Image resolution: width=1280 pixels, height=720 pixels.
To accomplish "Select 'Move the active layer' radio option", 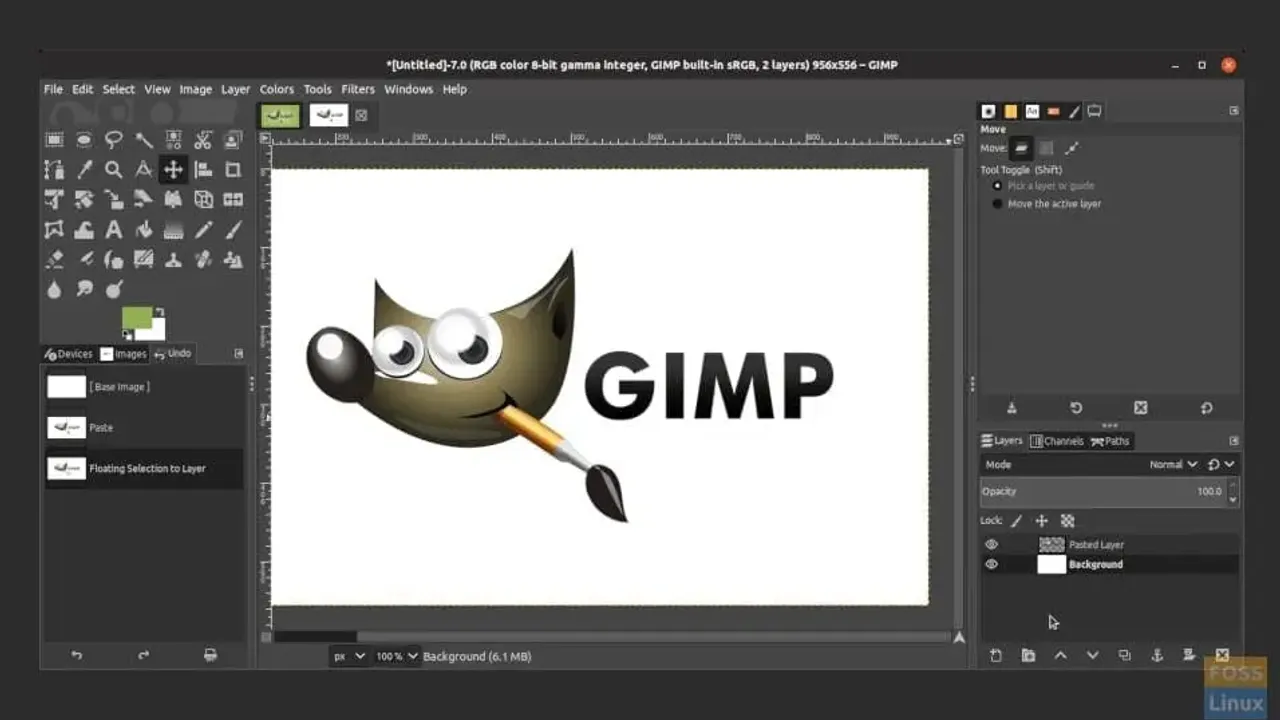I will click(x=997, y=204).
